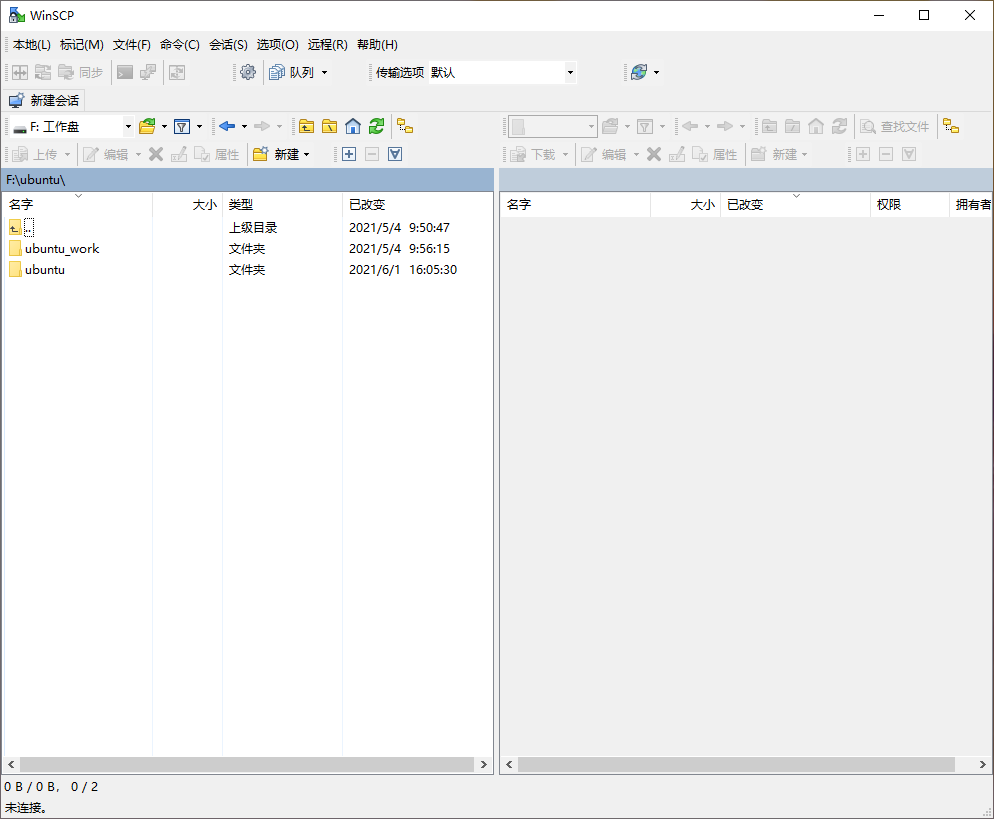Screen dimensions: 994x819
Task: Click the remote directory tree icon
Action: 951,126
